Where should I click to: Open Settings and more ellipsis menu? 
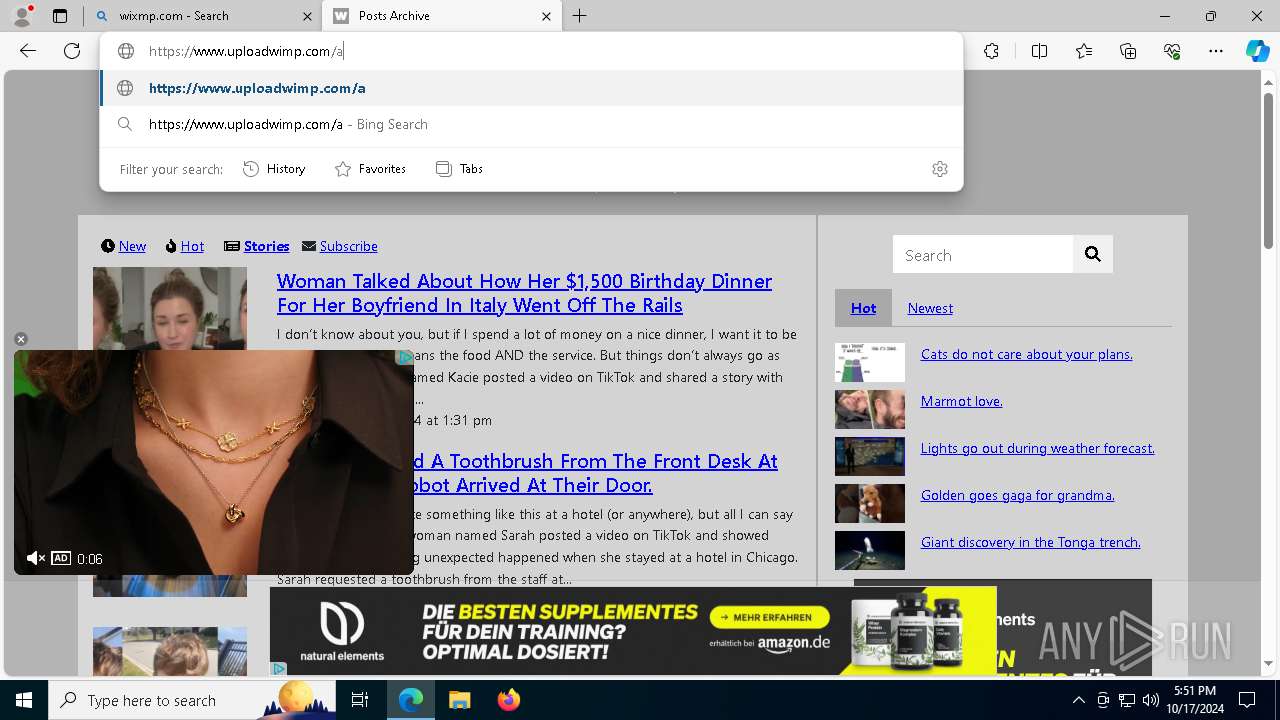1216,51
